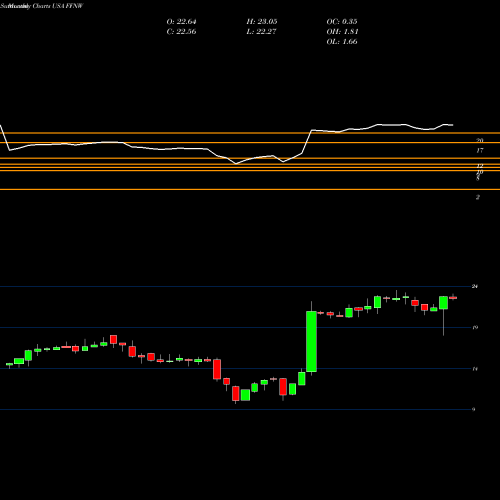This screenshot has height=500, width=500.
Task: Click the 'Charts USA FFNW' chart title
Action: [58, 6]
